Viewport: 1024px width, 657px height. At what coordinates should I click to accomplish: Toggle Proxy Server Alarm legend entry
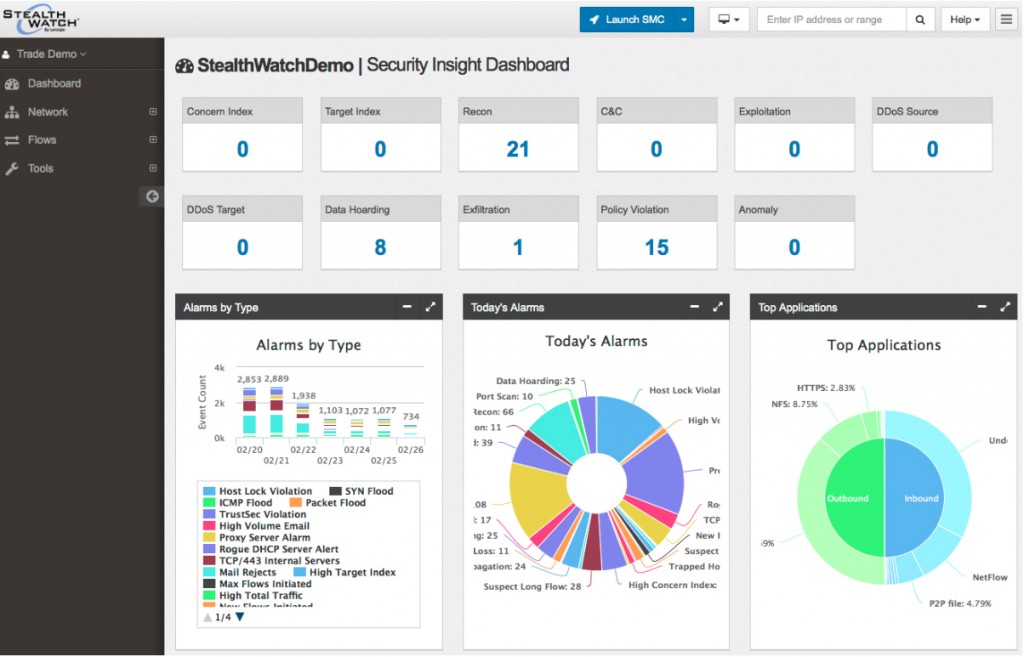pyautogui.click(x=257, y=537)
